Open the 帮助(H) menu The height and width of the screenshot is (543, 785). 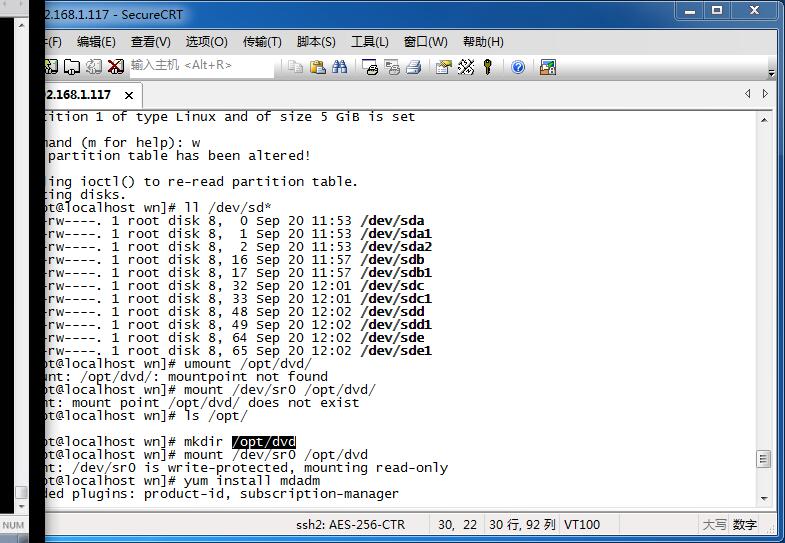coord(483,42)
